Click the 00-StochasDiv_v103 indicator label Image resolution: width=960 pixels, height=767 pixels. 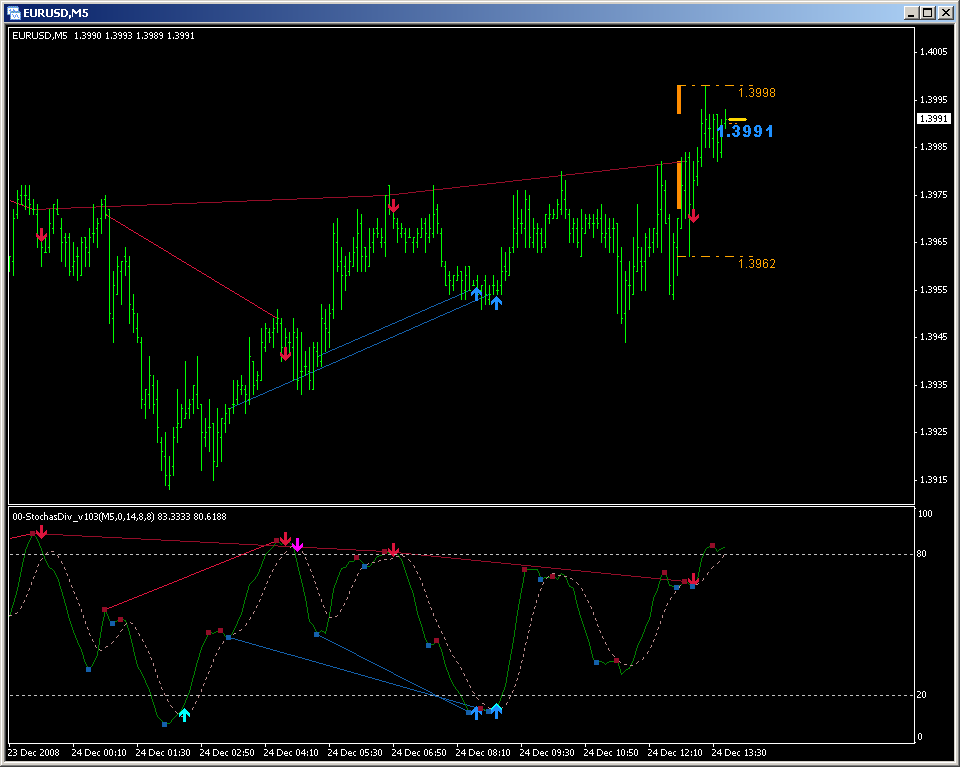click(119, 517)
